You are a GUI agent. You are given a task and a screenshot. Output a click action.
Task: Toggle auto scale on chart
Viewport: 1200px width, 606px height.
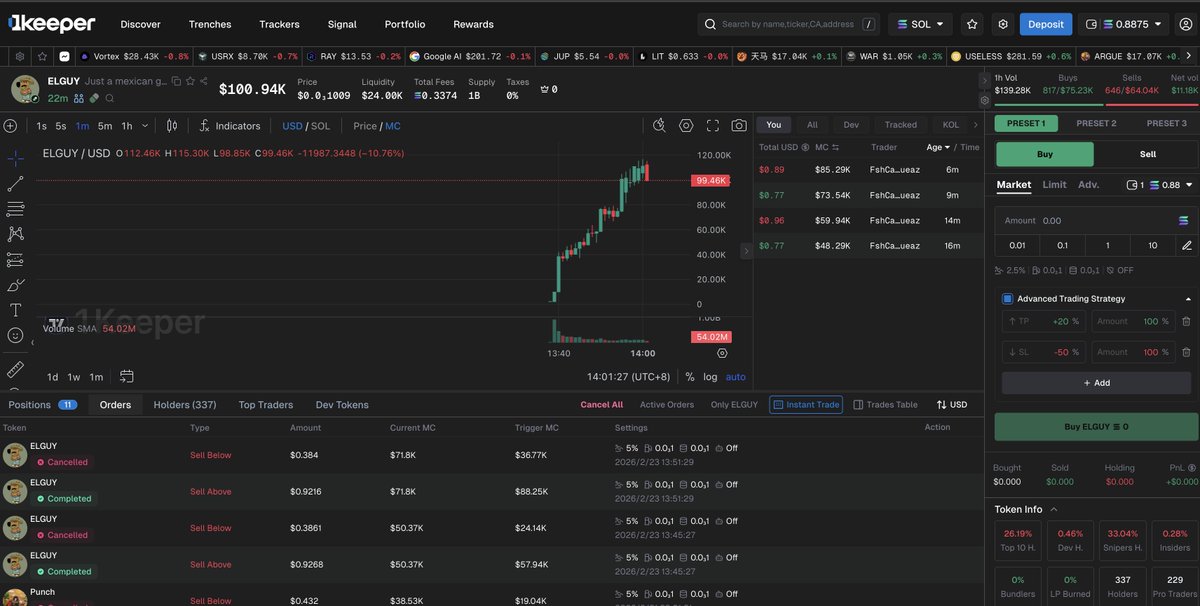736,377
